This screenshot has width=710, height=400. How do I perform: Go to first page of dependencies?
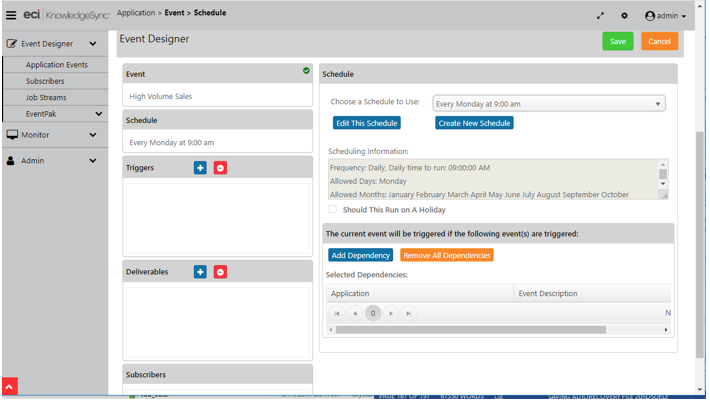[336, 313]
